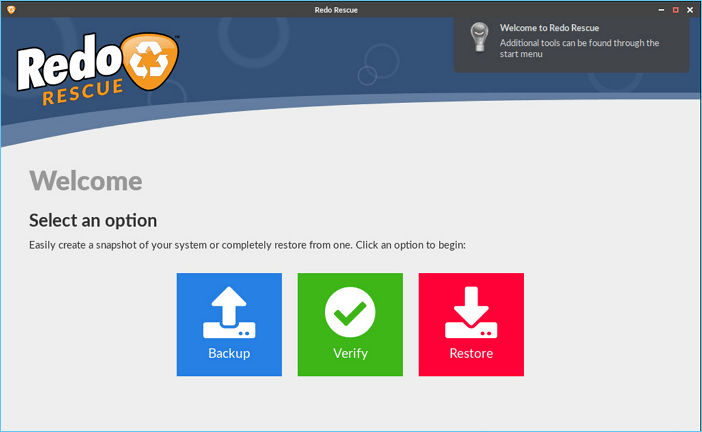Click the 'Additional tools can be found' message
This screenshot has width=702, height=432.
[x=579, y=48]
